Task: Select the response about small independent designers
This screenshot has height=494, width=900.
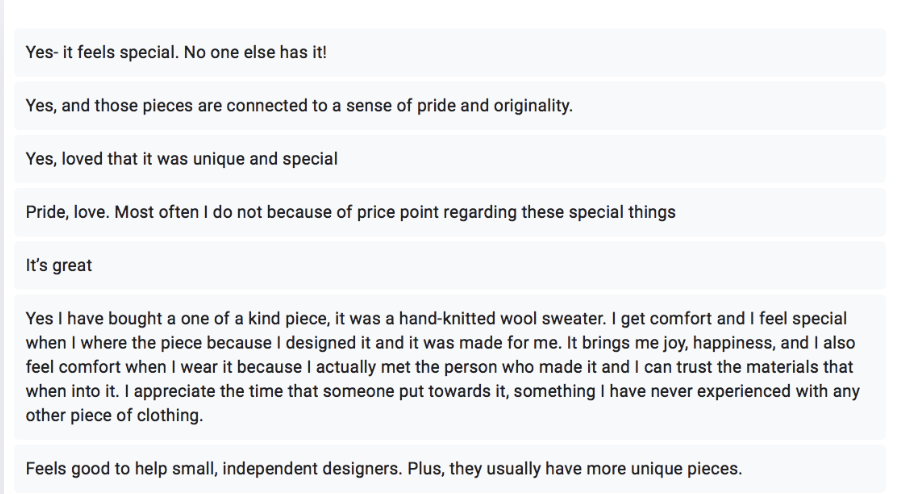Action: (x=449, y=469)
